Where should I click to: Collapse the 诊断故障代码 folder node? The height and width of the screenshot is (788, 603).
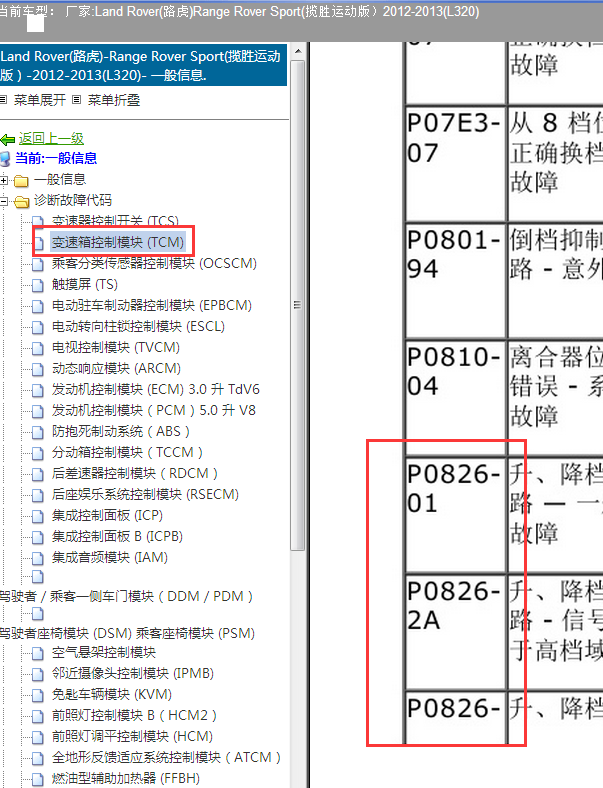(4, 201)
